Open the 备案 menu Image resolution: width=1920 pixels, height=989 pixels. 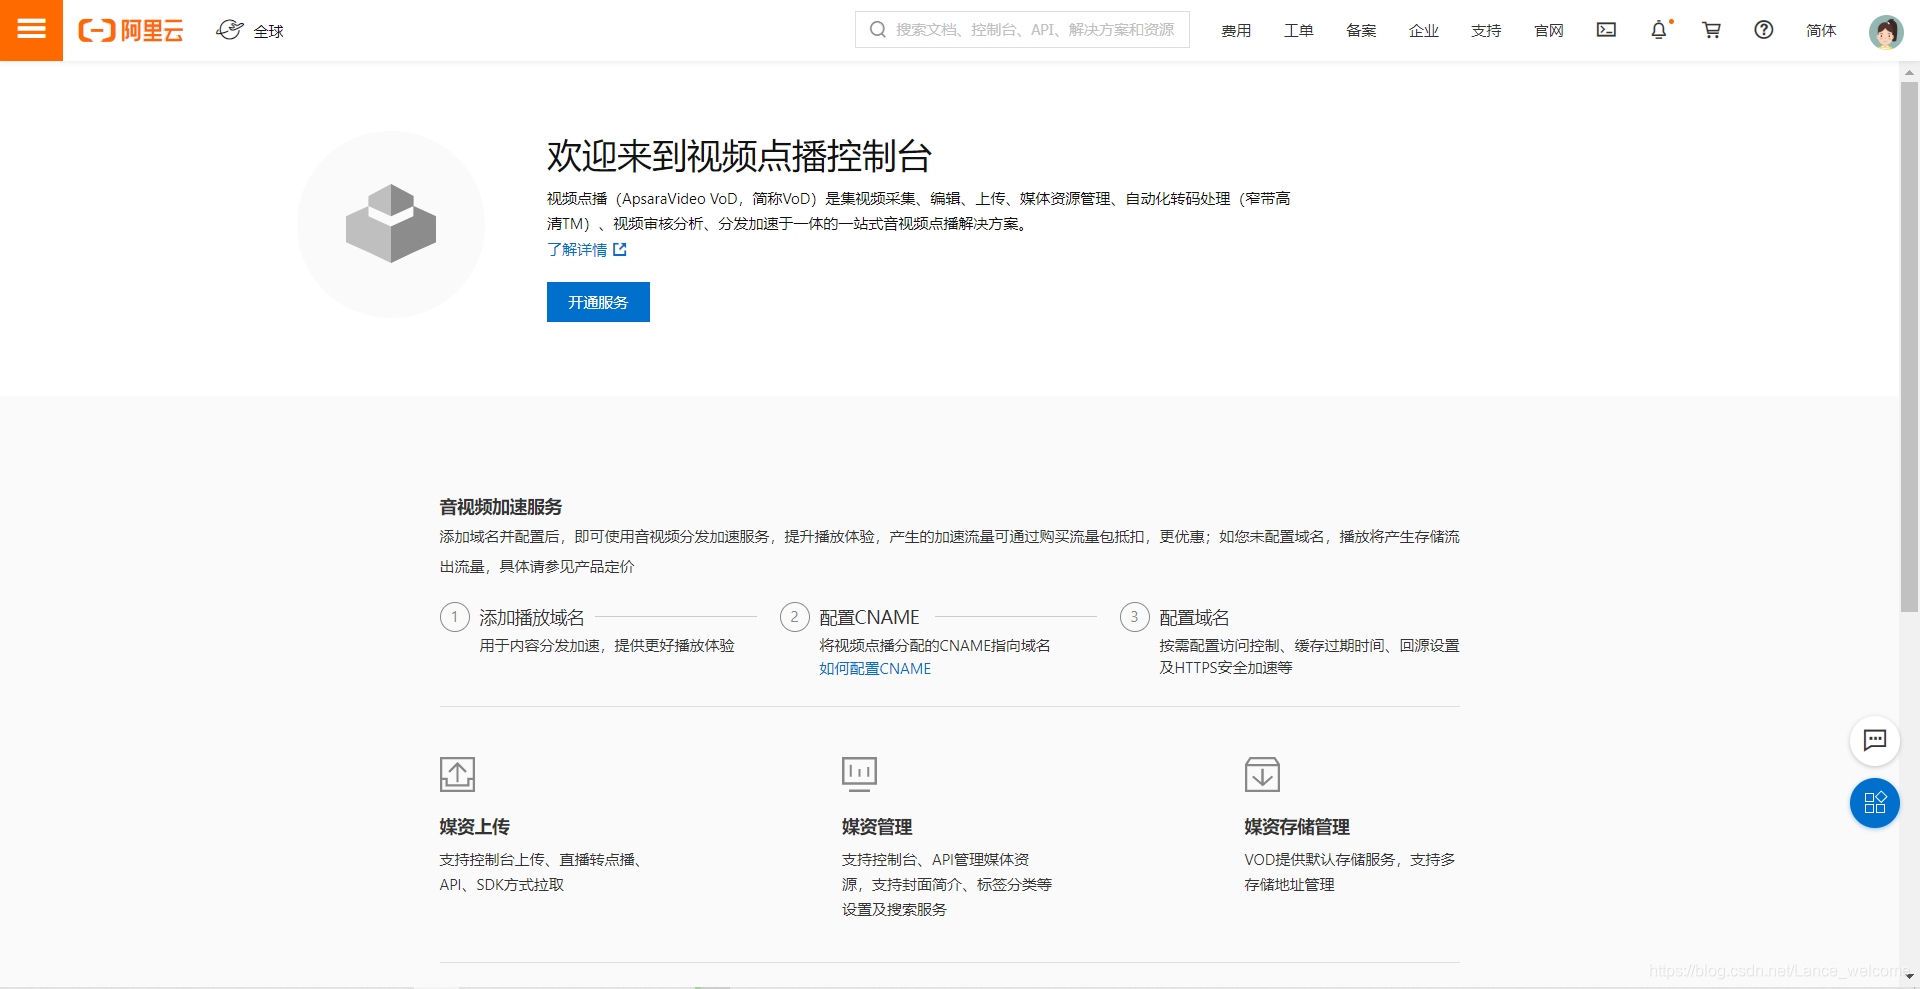click(x=1361, y=31)
